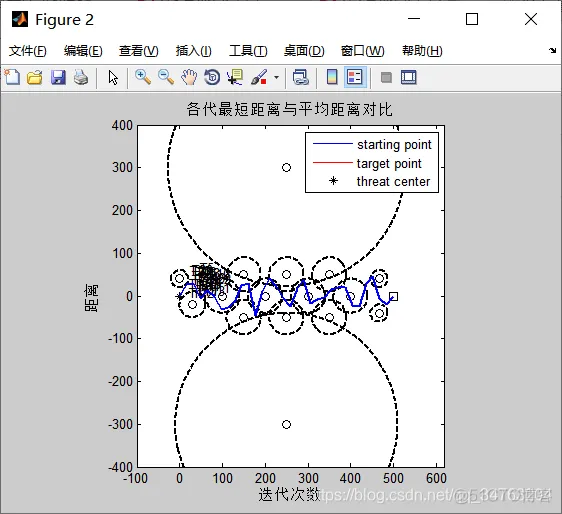Open the 桌面(D) menu

tap(304, 51)
